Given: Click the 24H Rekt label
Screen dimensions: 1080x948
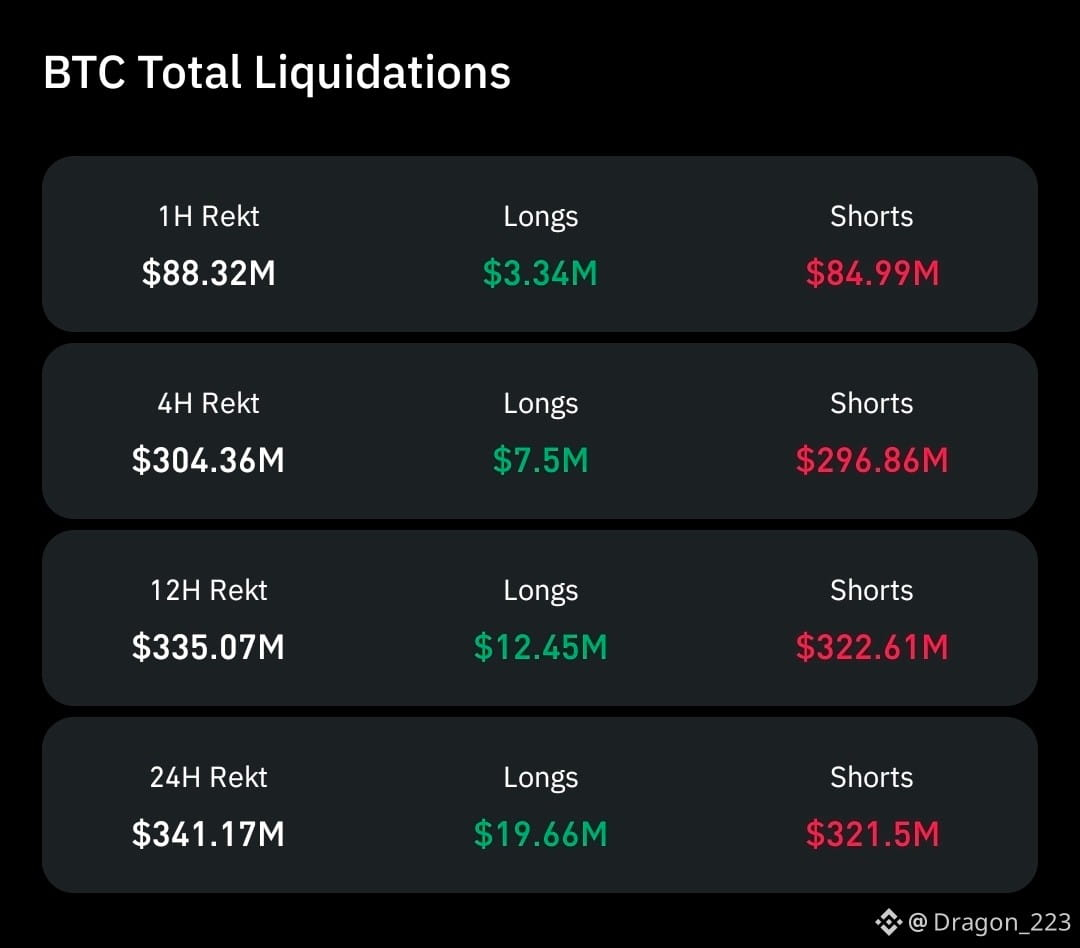Looking at the screenshot, I should coord(209,777).
